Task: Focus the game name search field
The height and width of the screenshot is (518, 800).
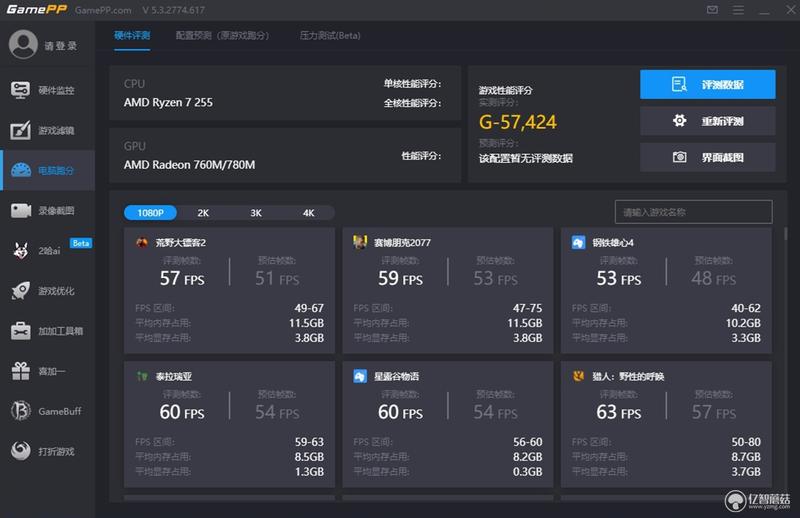Action: (693, 212)
